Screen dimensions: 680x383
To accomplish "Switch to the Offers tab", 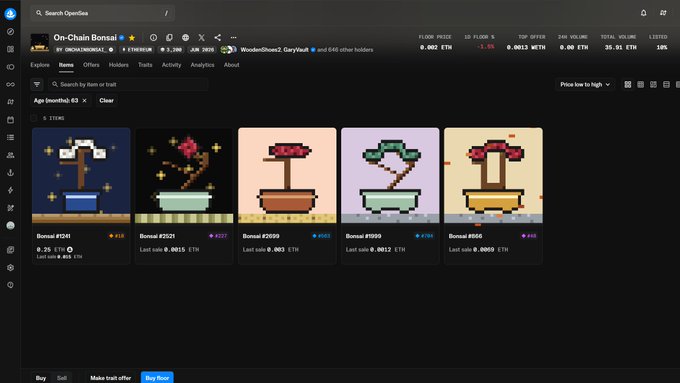I will 91,65.
